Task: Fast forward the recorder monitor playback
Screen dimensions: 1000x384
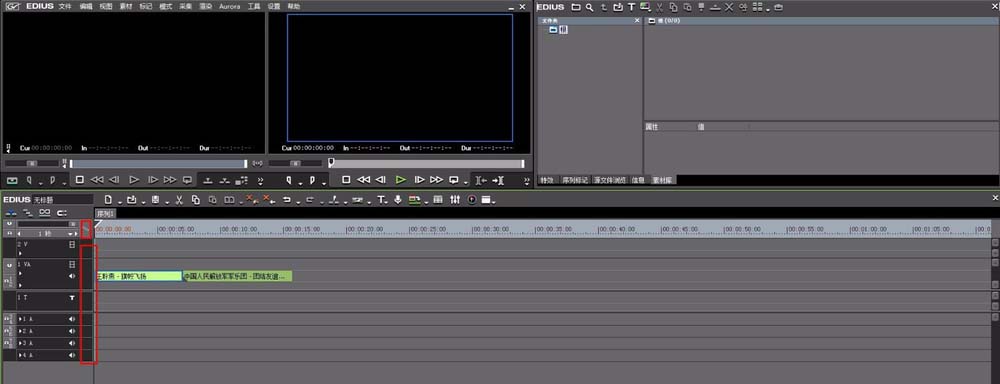Action: pyautogui.click(x=436, y=181)
